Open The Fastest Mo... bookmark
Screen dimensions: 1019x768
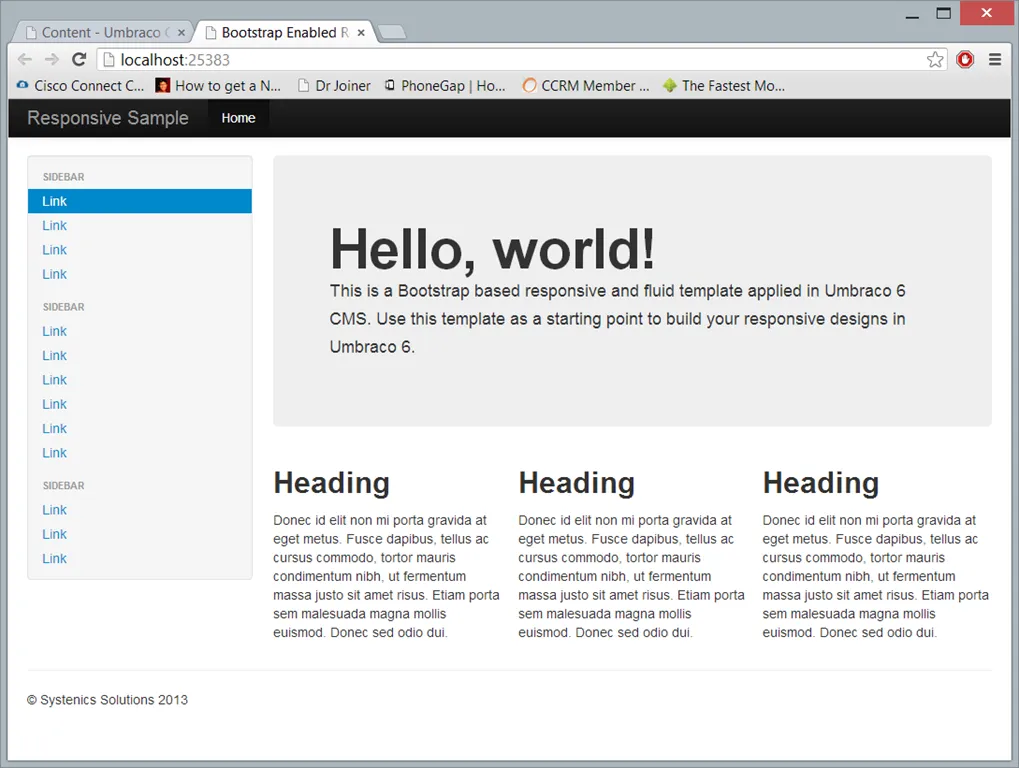tap(723, 86)
